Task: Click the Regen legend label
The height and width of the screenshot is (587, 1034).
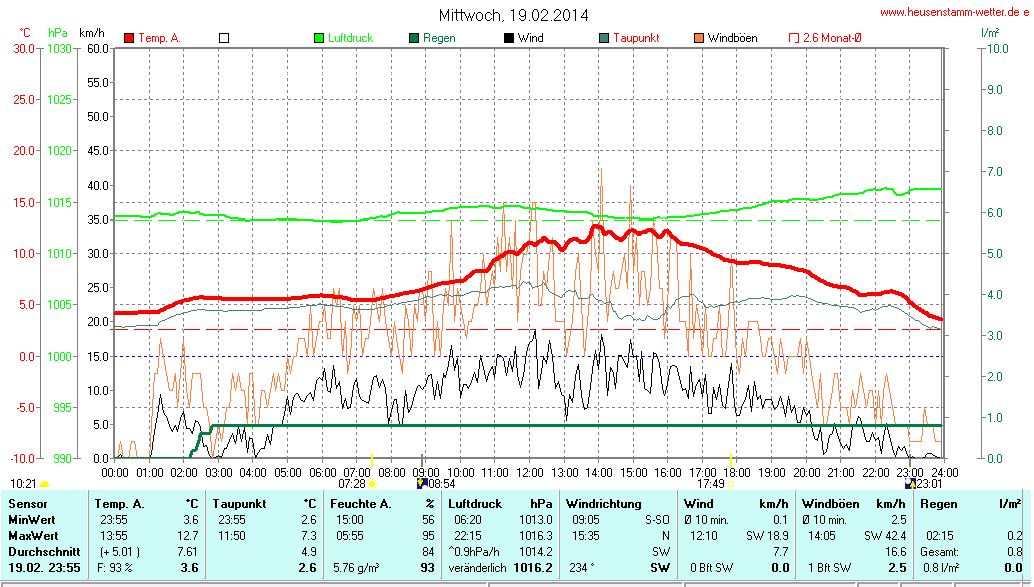Action: tap(439, 38)
